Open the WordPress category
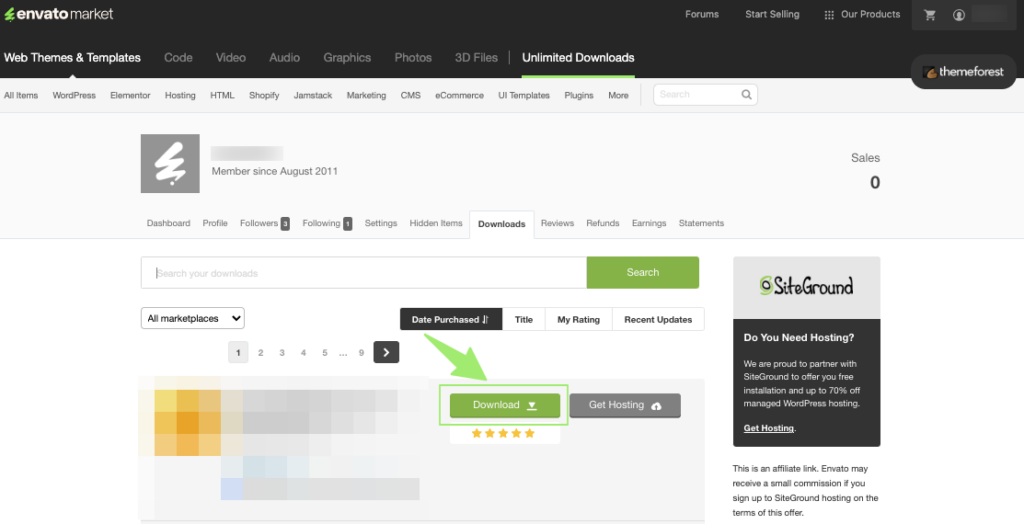Image resolution: width=1024 pixels, height=524 pixels. coord(74,95)
